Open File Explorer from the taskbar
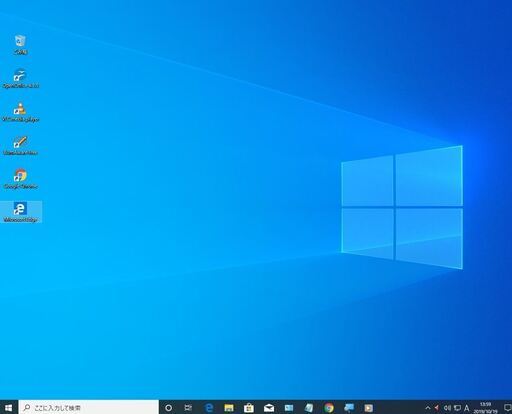The height and width of the screenshot is (414, 512). coord(229,408)
